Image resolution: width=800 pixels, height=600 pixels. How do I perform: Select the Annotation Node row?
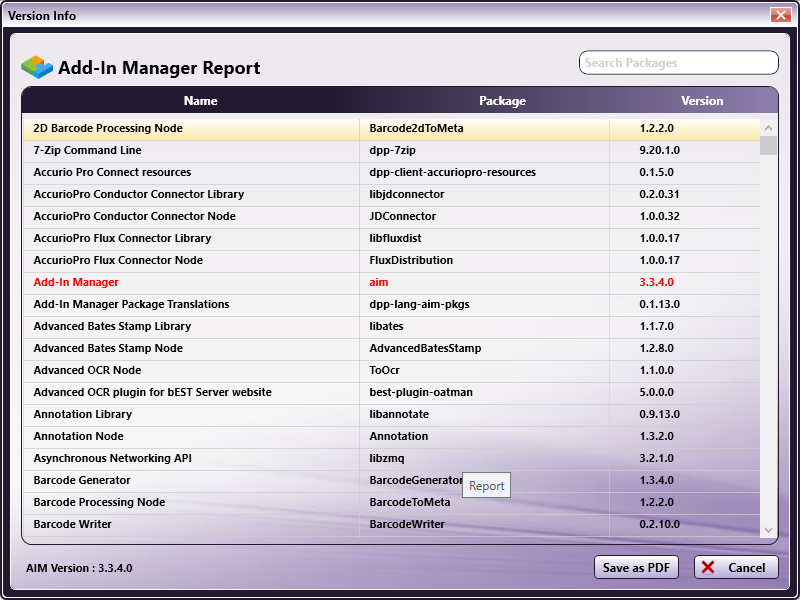[391, 436]
